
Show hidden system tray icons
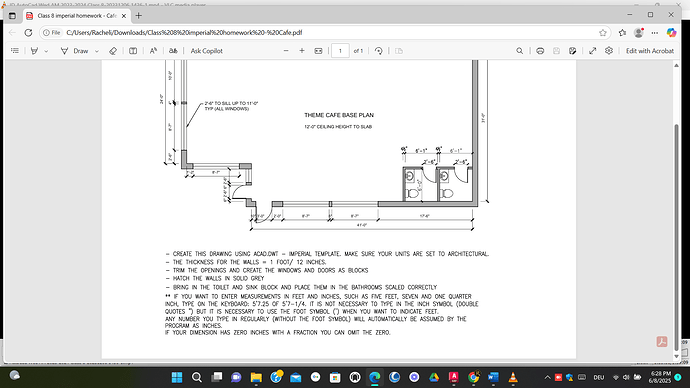click(x=547, y=377)
